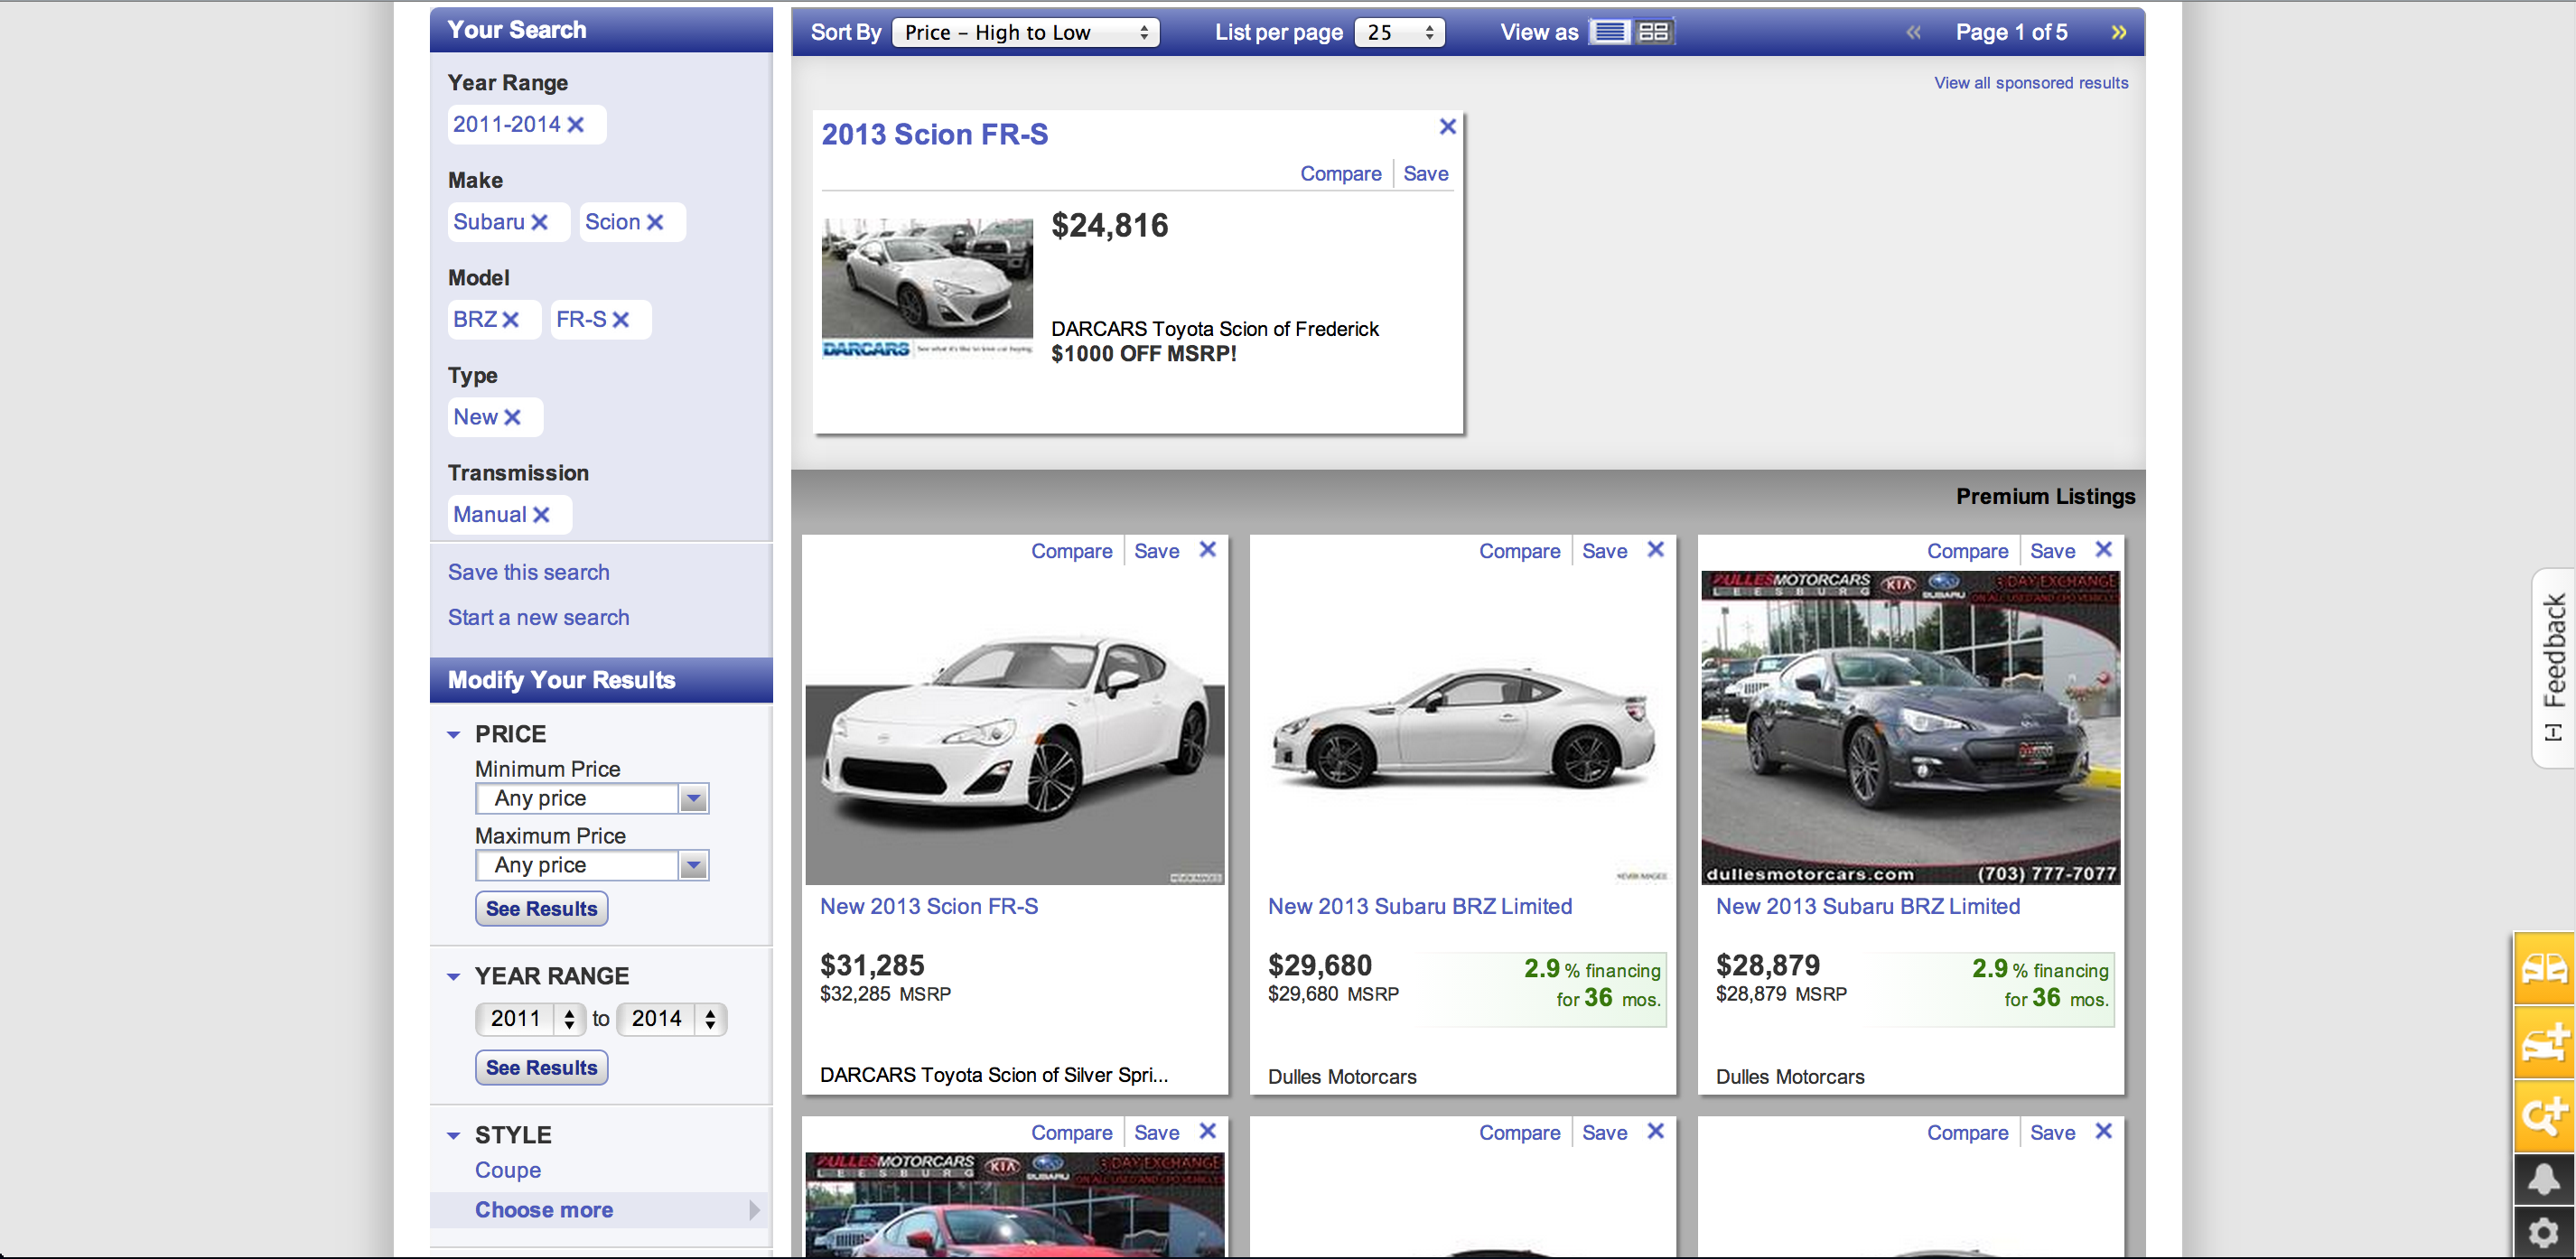Remove the Subaru make filter
Viewport: 2576px width, 1259px height.
coord(539,222)
